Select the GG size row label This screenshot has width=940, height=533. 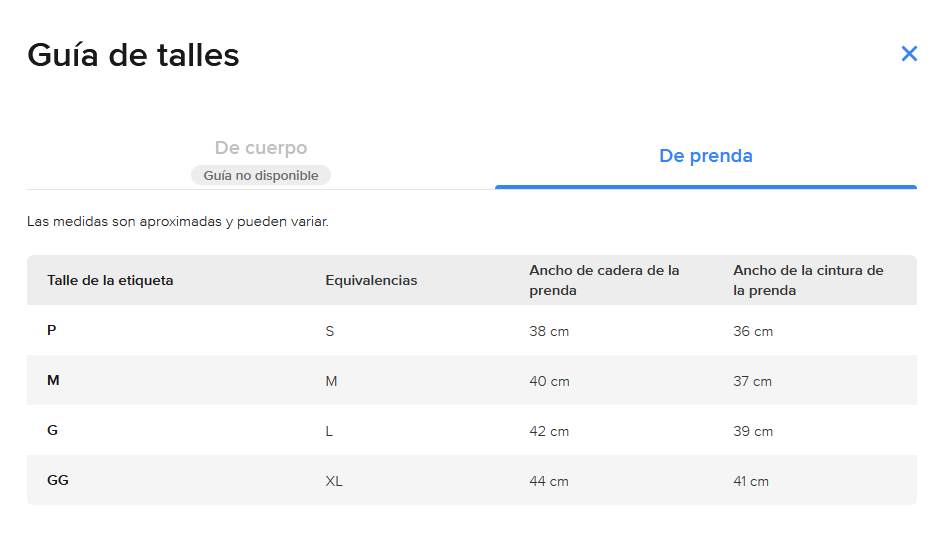(58, 480)
